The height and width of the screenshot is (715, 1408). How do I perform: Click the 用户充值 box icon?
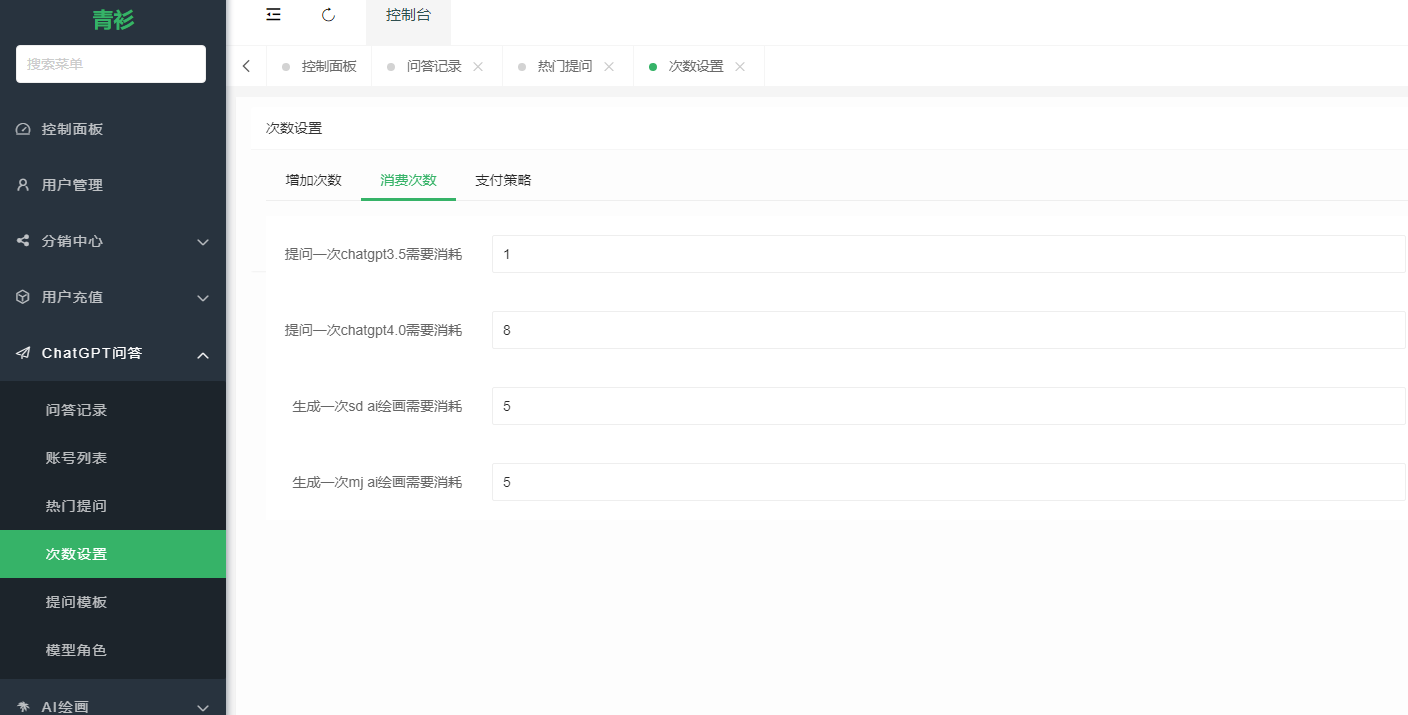[23, 297]
